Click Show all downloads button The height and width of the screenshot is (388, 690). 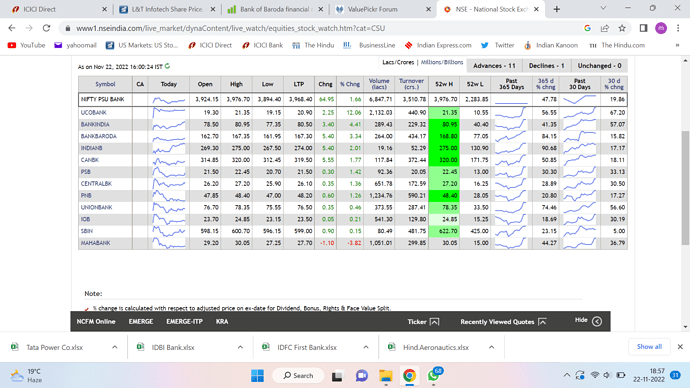649,347
